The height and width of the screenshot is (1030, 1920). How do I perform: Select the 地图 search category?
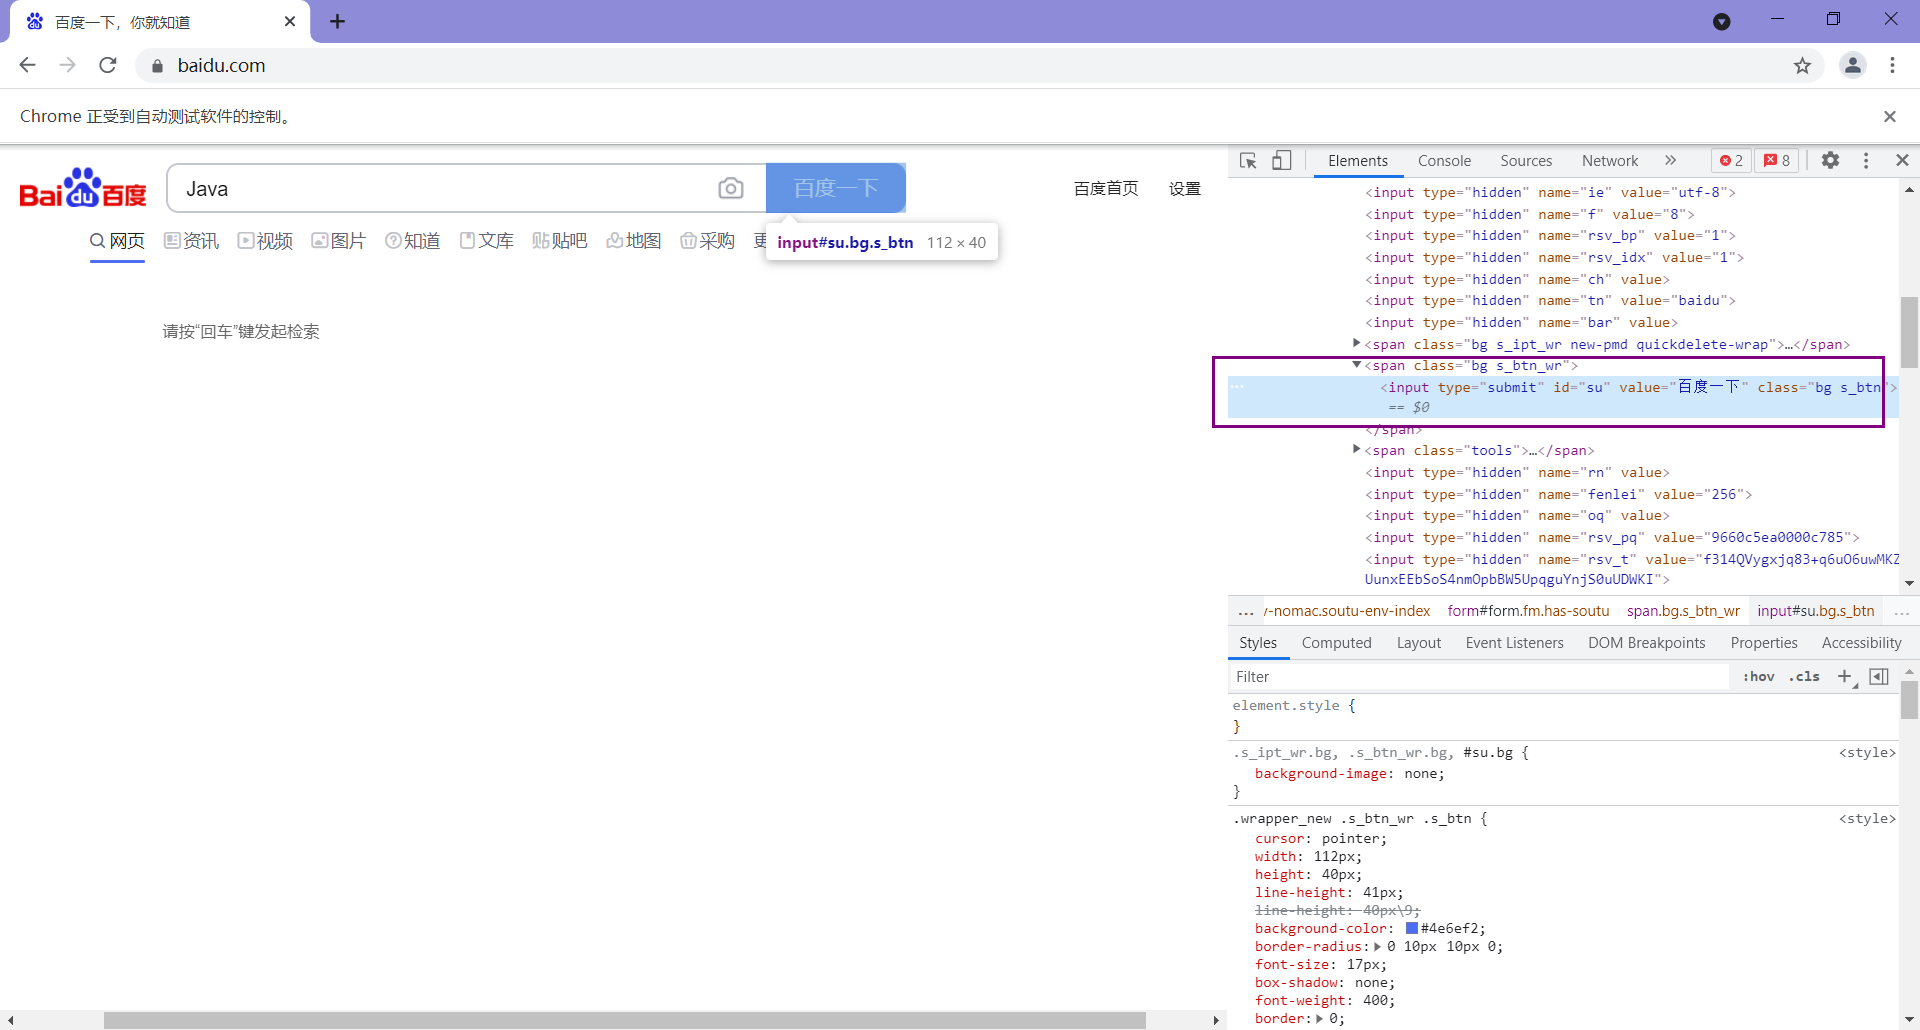coord(634,241)
